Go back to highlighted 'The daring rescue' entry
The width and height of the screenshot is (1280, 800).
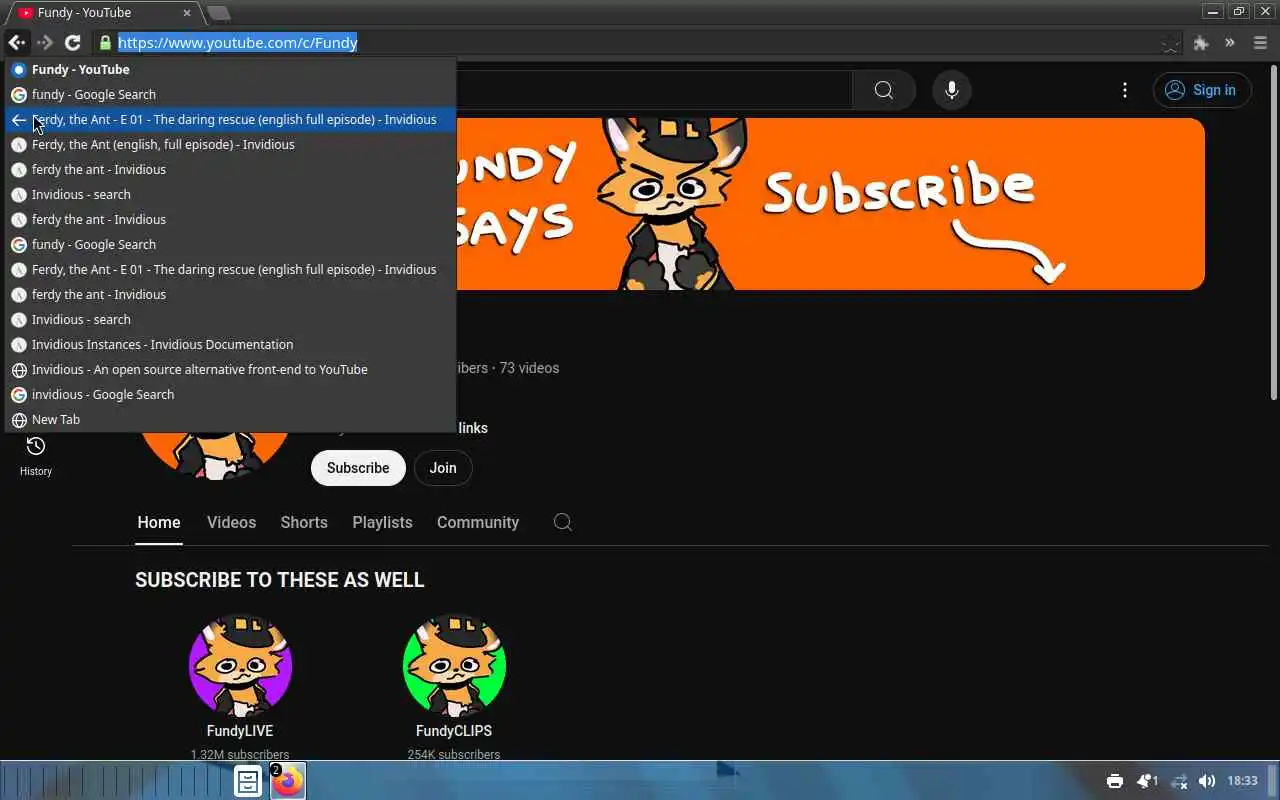point(231,119)
